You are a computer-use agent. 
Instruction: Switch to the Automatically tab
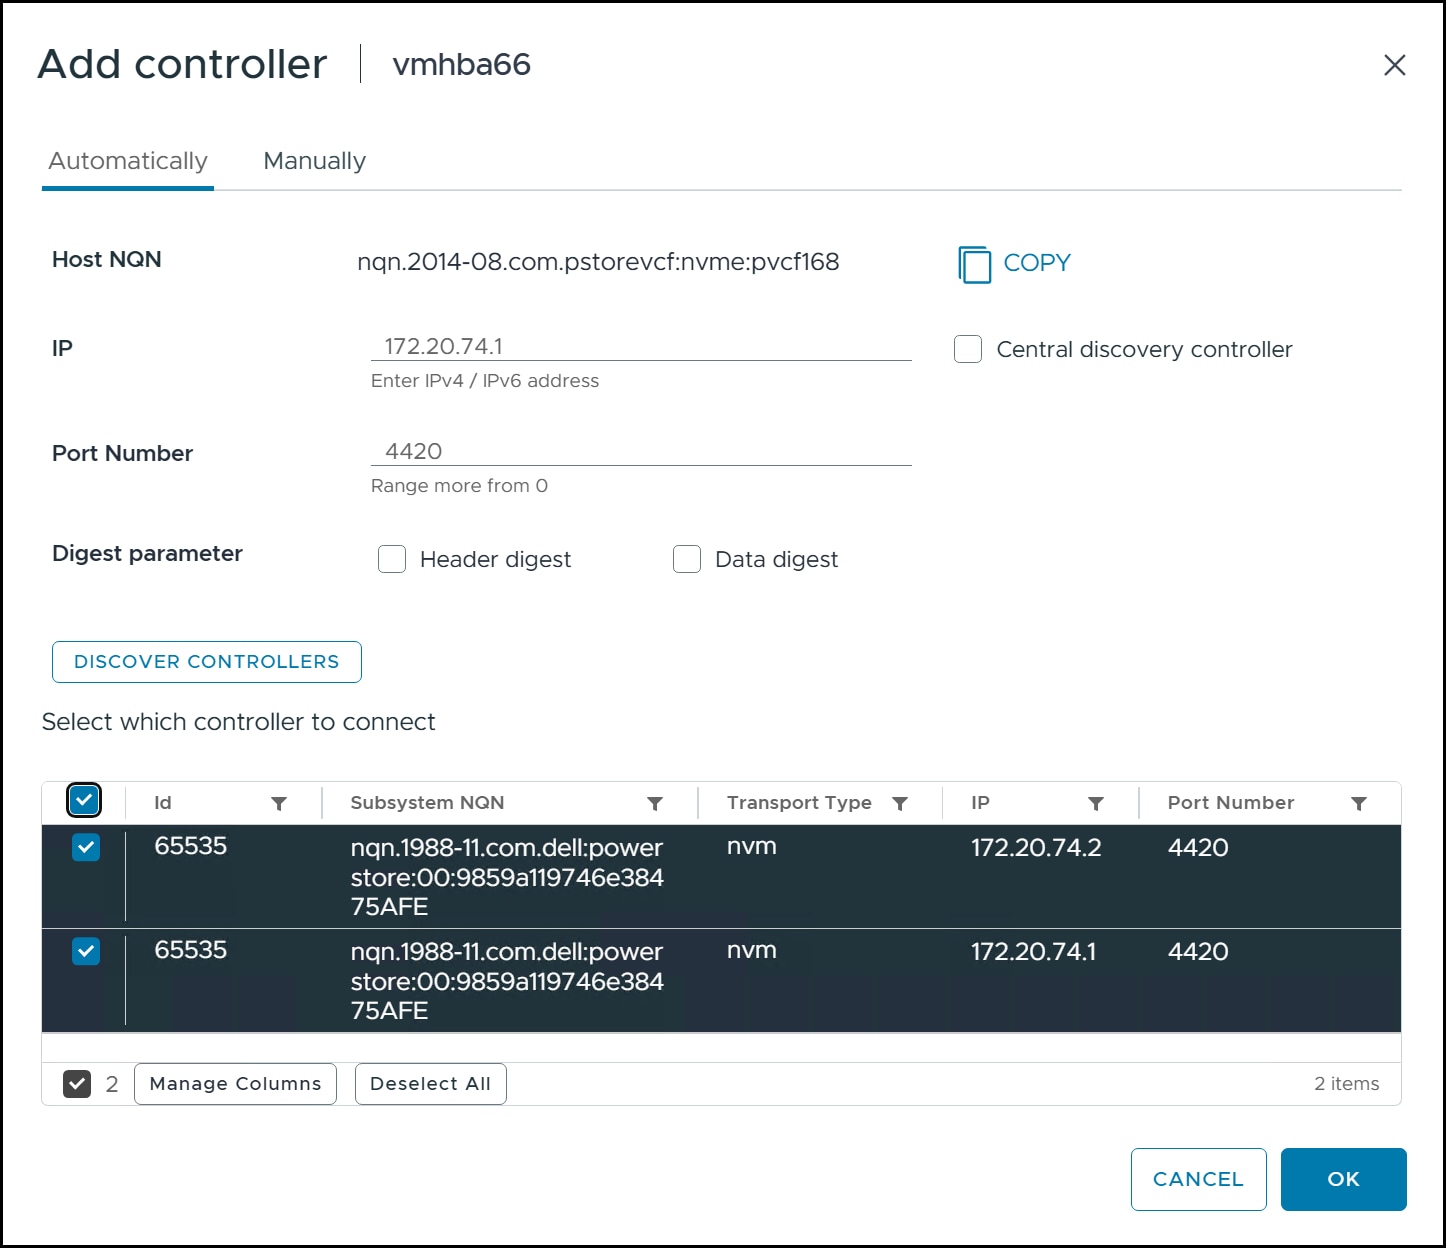click(x=128, y=161)
